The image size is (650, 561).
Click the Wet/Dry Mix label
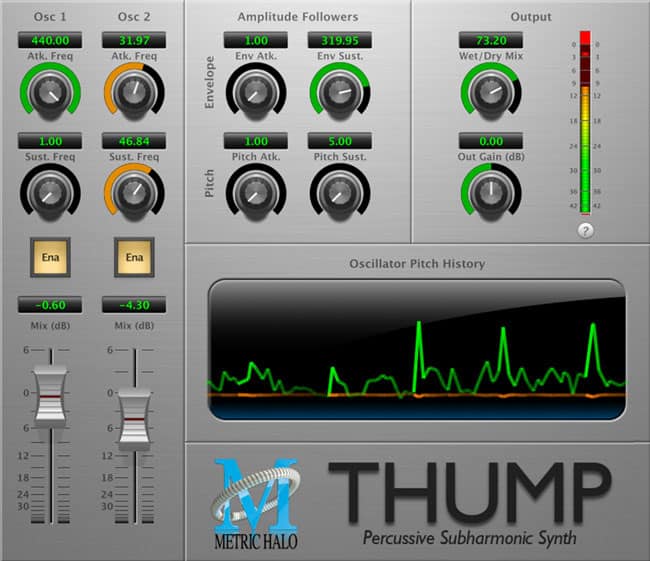(491, 56)
